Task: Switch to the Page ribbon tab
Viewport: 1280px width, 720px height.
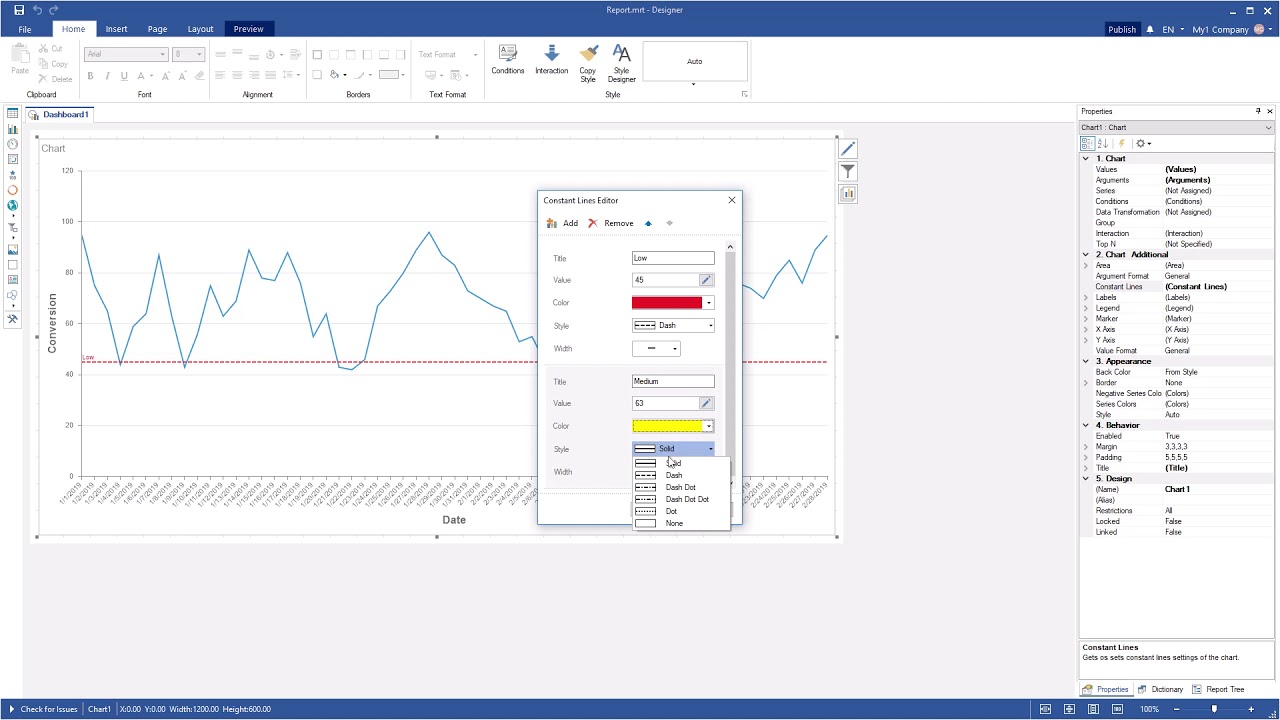Action: click(157, 29)
